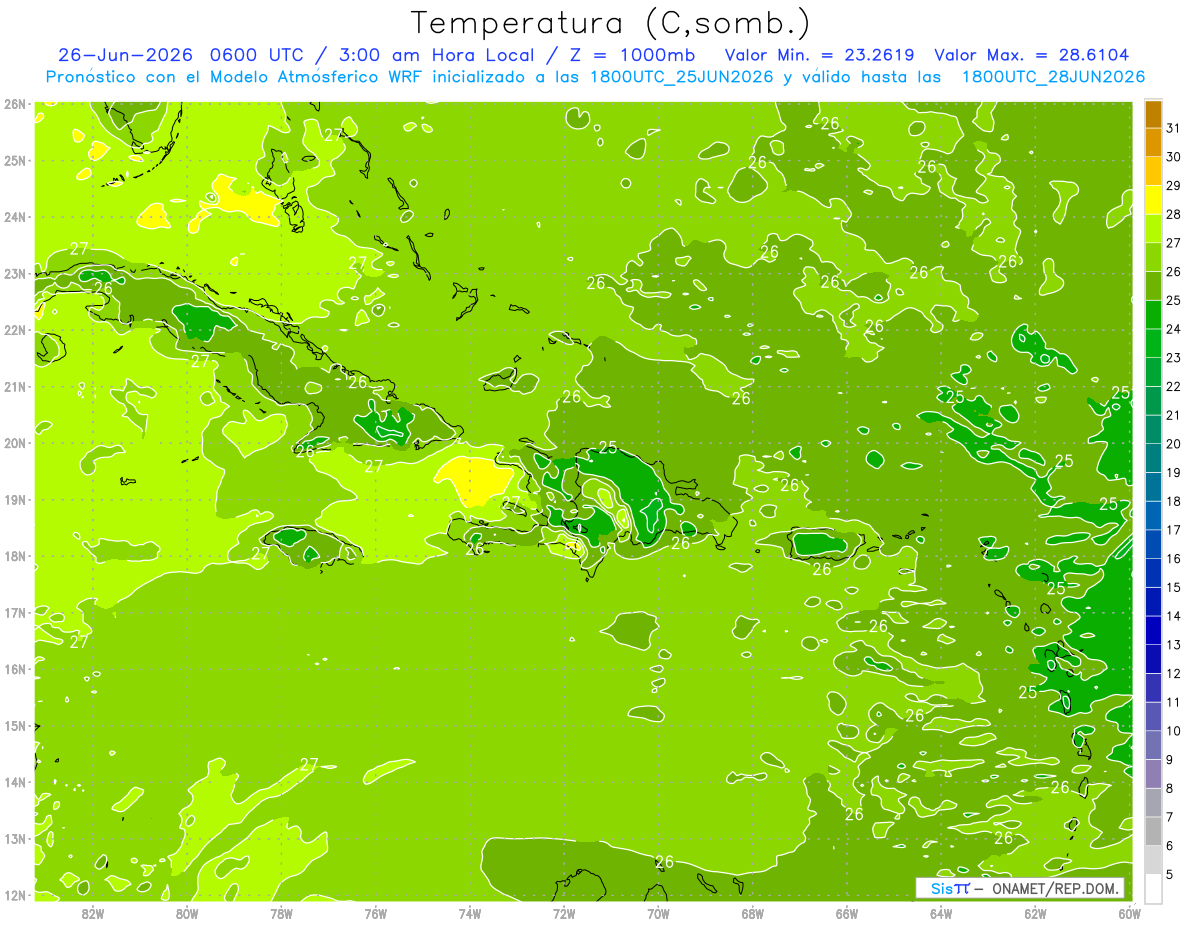
Task: Click the "23N" latitude axis label
Action: click(15, 273)
